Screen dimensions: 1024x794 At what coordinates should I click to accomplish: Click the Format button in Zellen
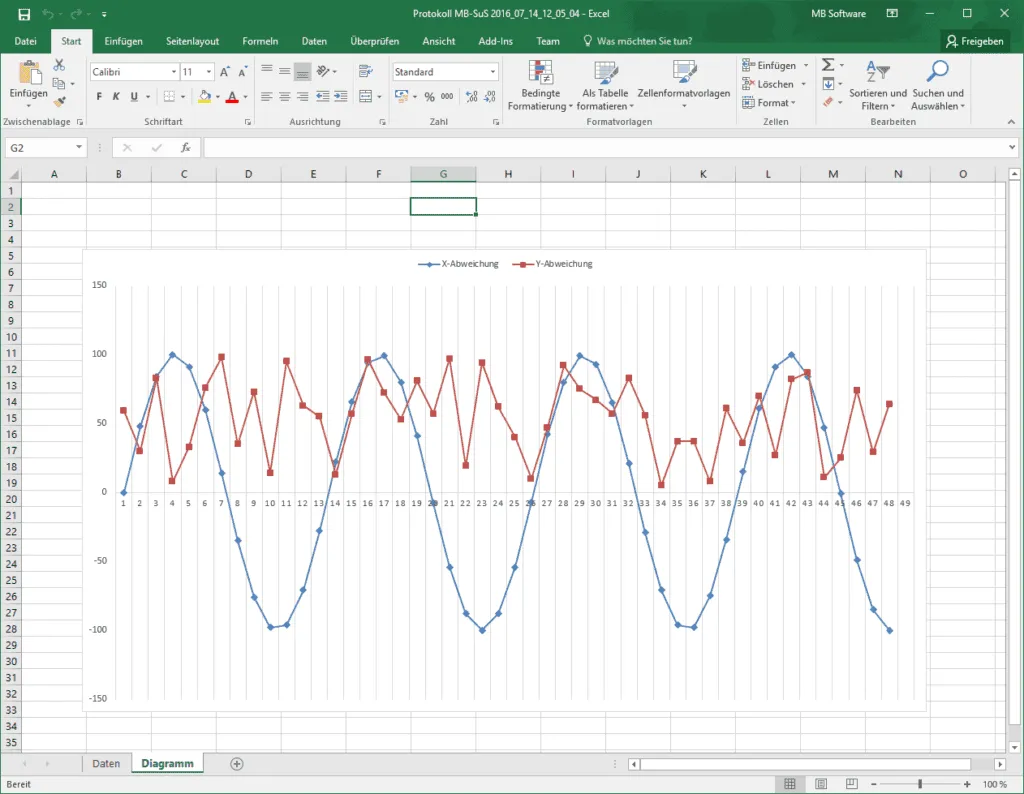(x=769, y=103)
